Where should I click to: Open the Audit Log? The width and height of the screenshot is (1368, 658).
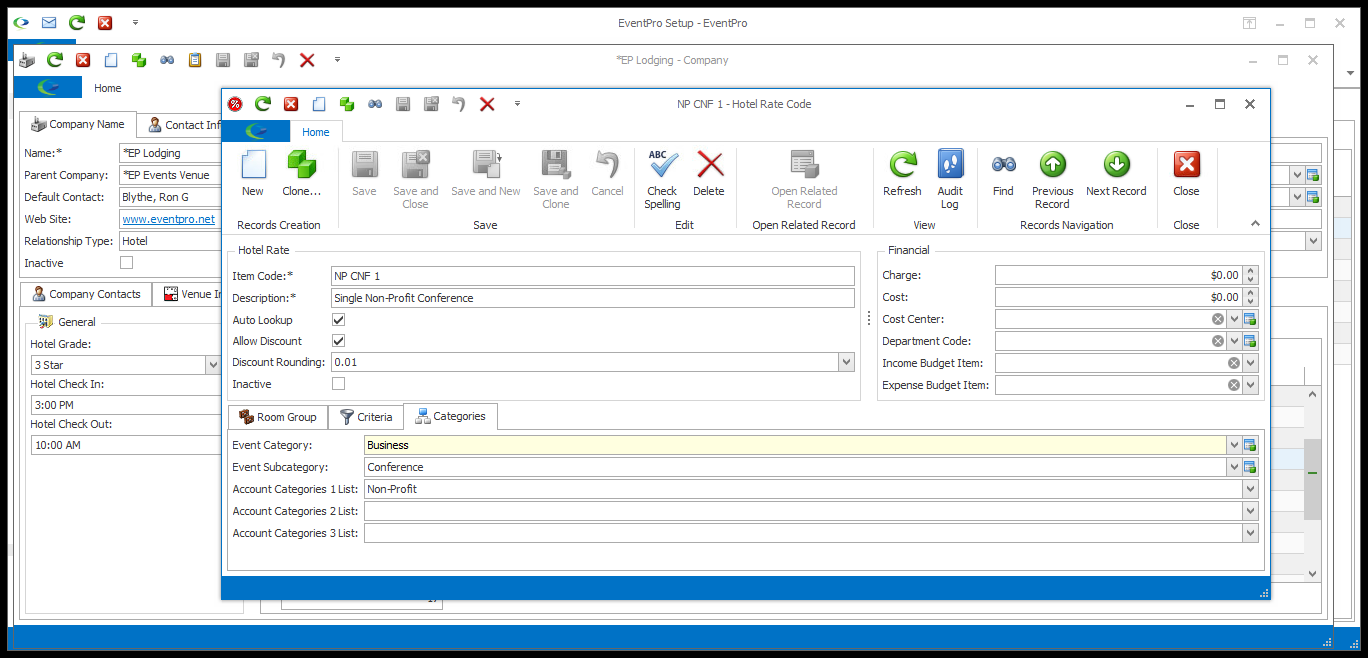(950, 180)
